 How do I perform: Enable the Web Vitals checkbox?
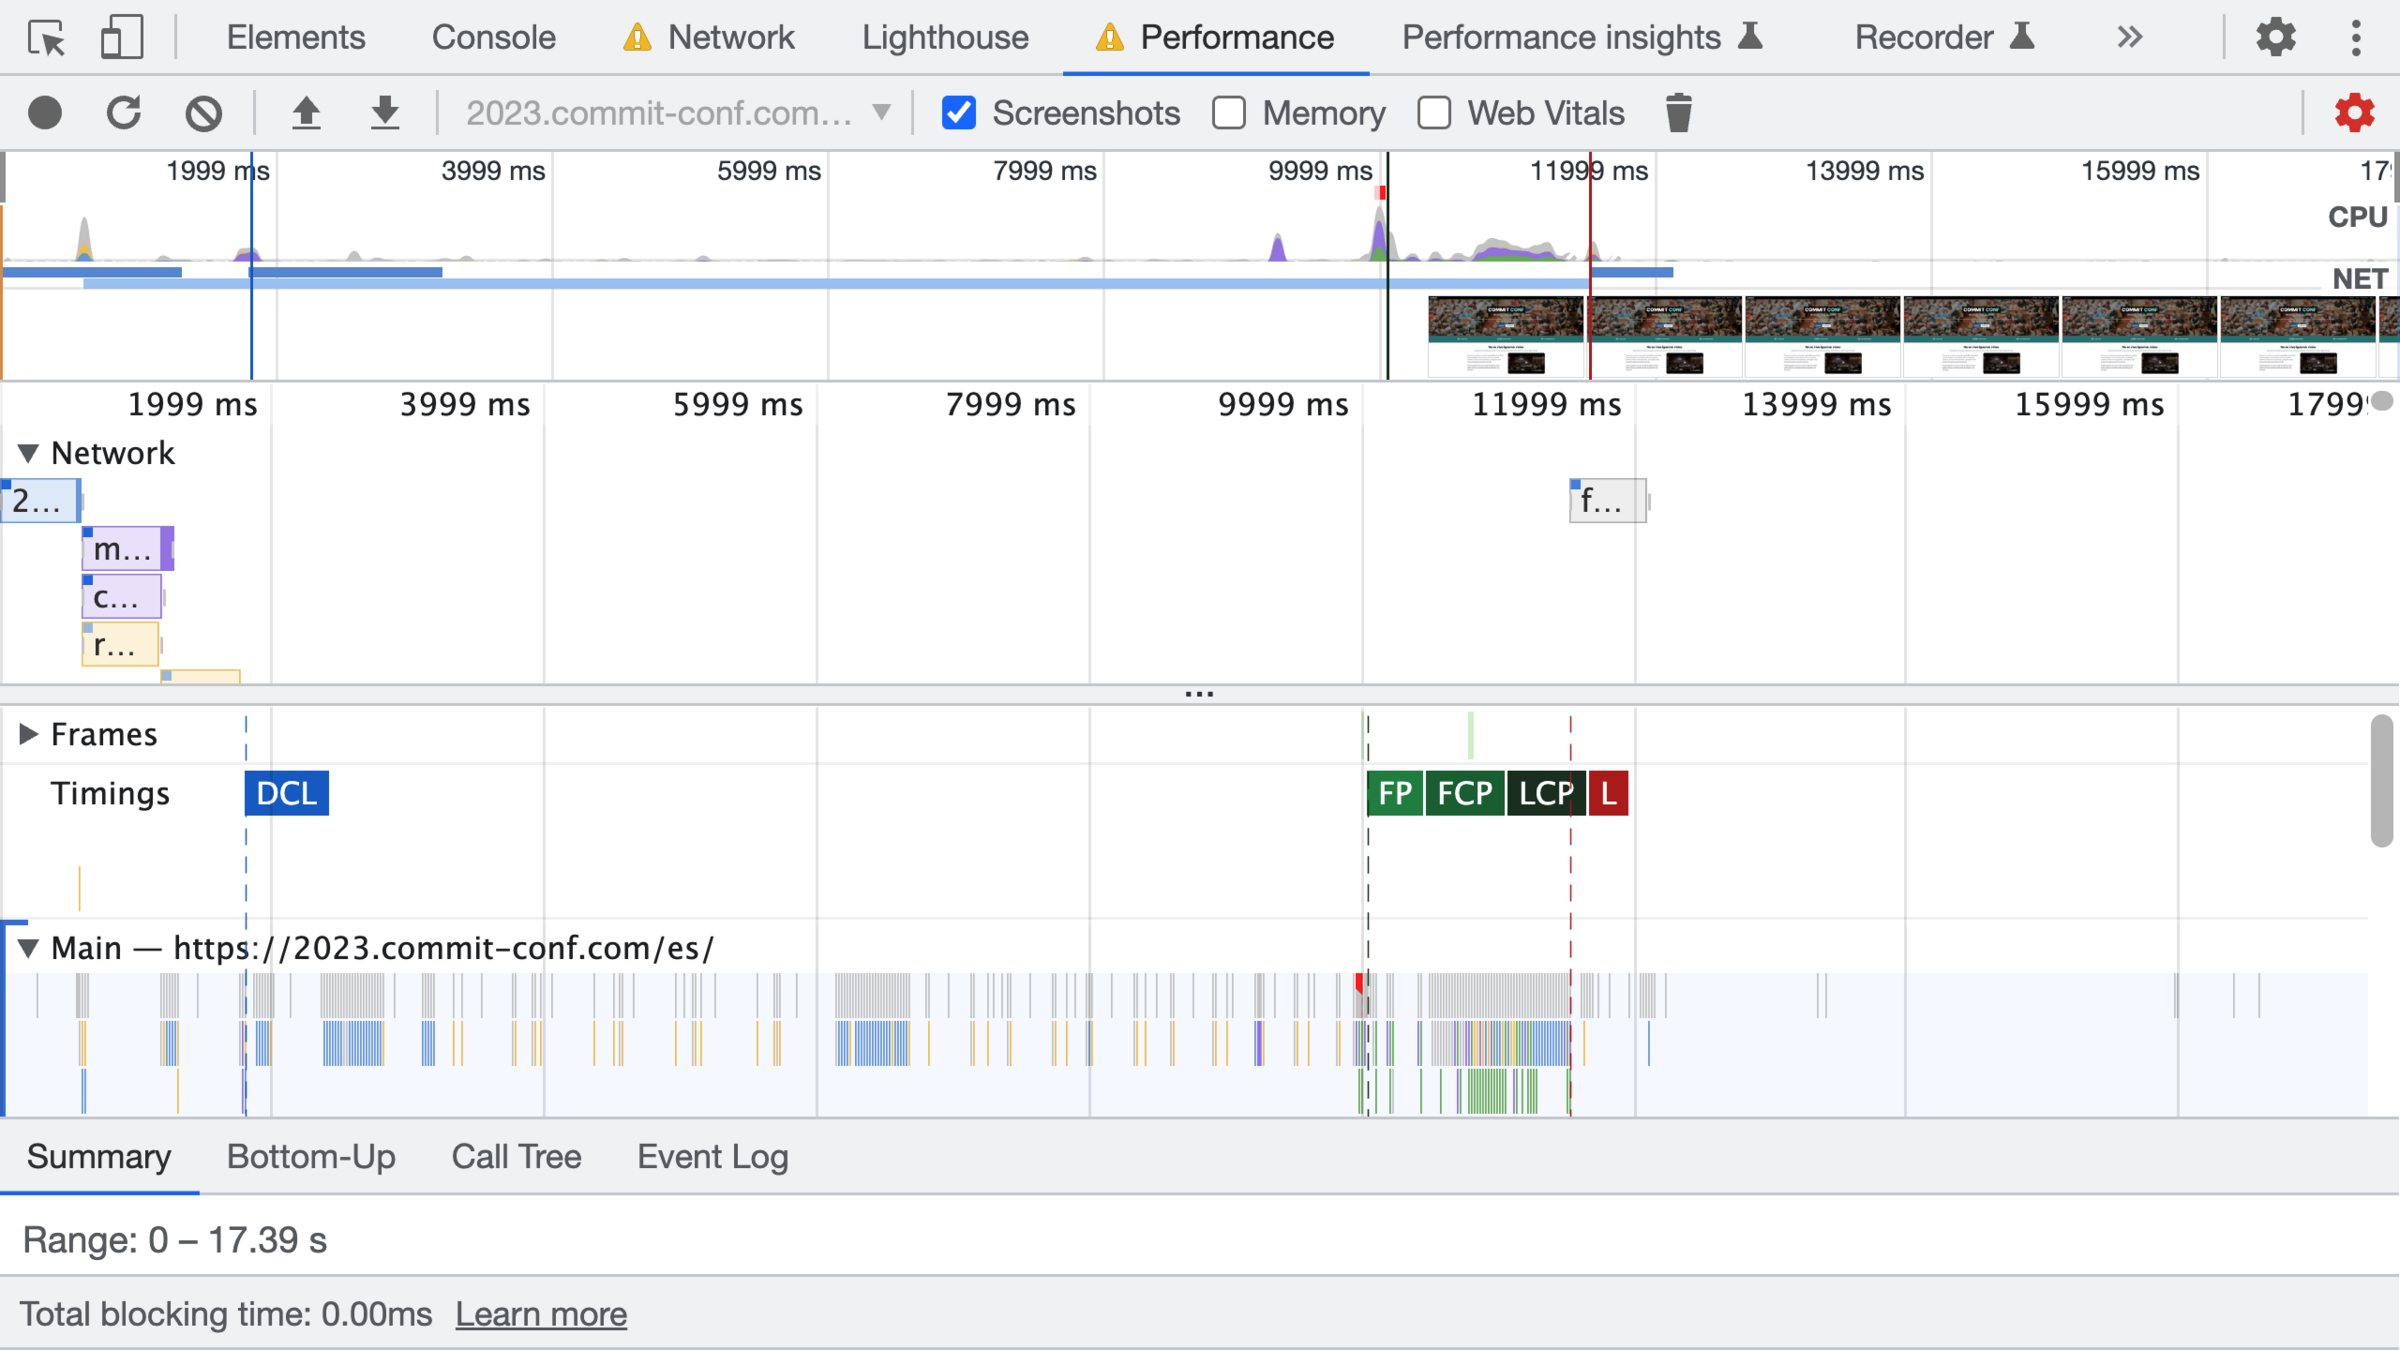[1434, 113]
